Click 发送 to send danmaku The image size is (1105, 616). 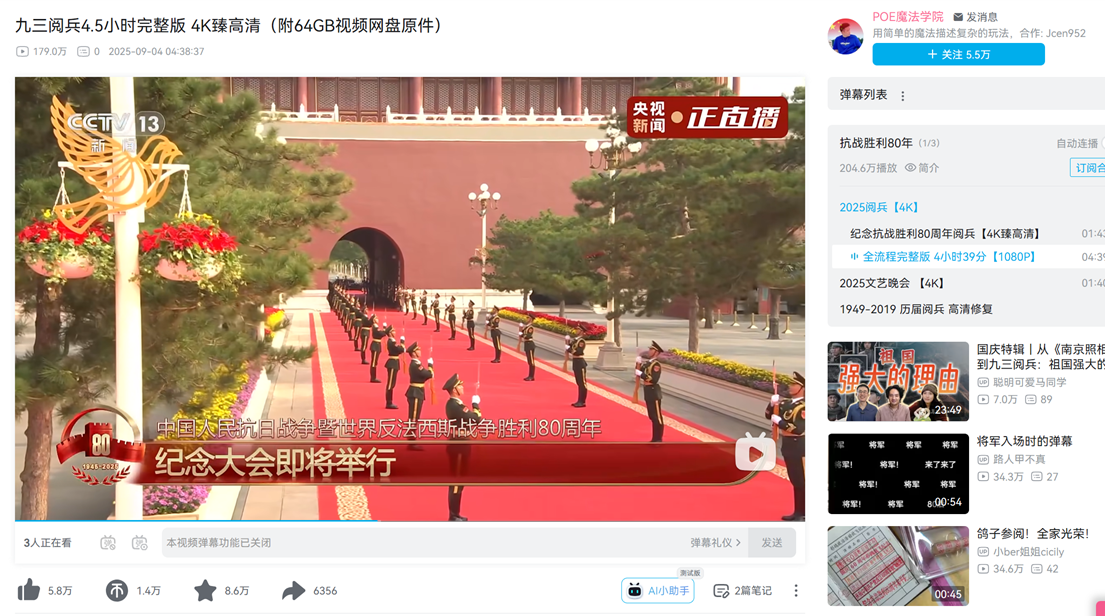[x=772, y=543]
